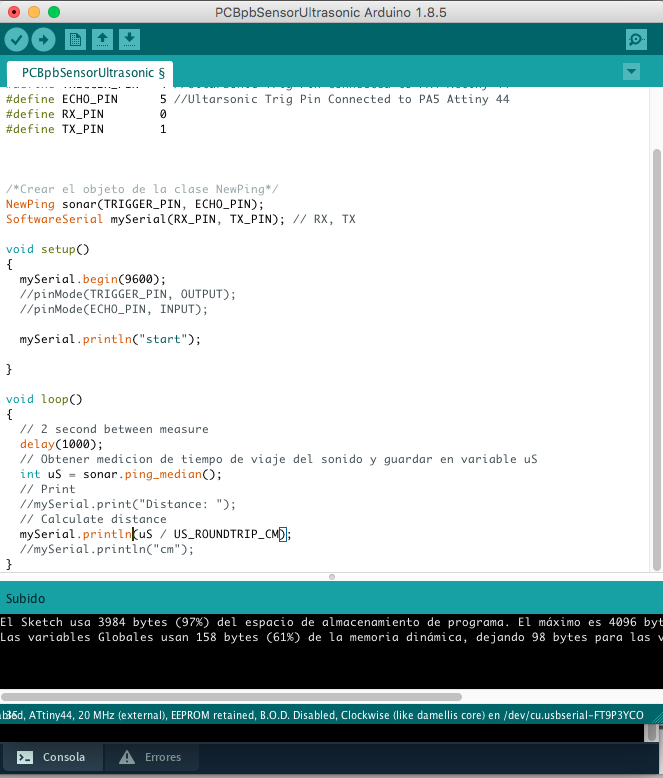
Task: Click the 'mySerial.println("start");' line
Action: [x=110, y=339]
